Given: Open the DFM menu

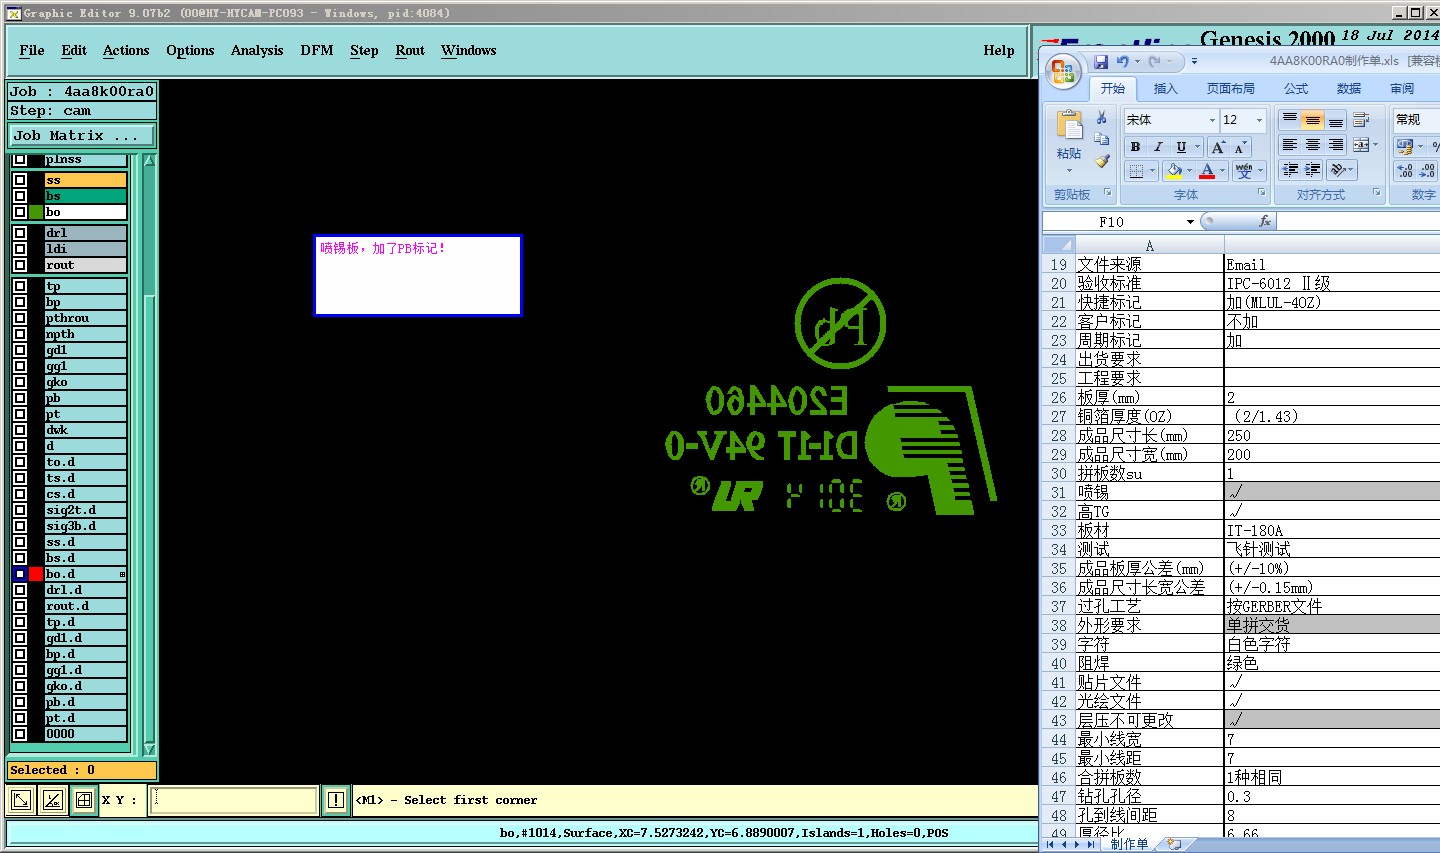Looking at the screenshot, I should point(317,50).
